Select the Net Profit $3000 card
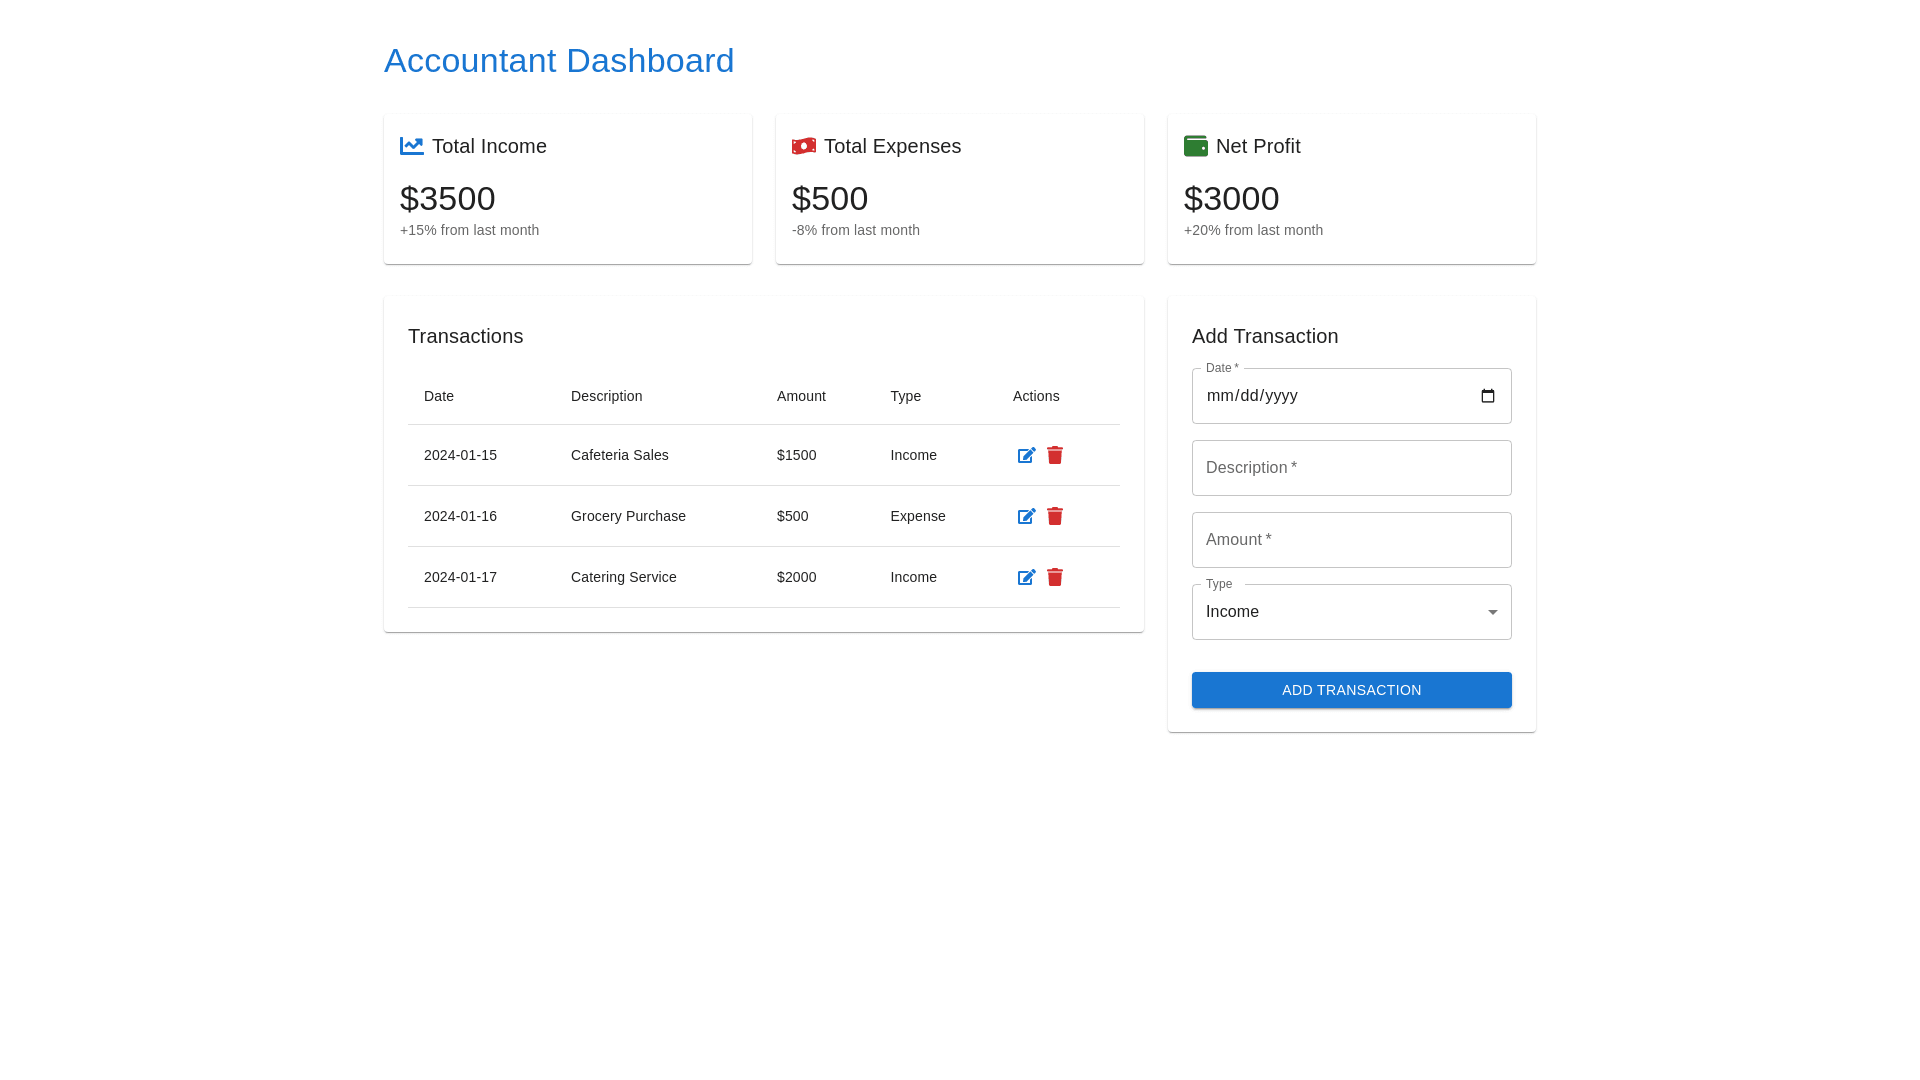This screenshot has width=1920, height=1080. tap(1351, 198)
